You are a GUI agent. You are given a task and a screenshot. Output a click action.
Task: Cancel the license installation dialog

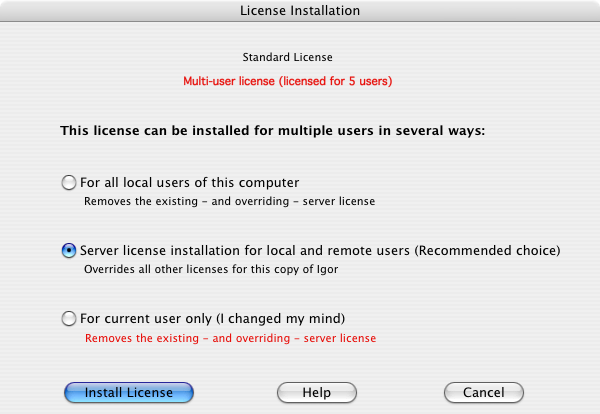[483, 393]
